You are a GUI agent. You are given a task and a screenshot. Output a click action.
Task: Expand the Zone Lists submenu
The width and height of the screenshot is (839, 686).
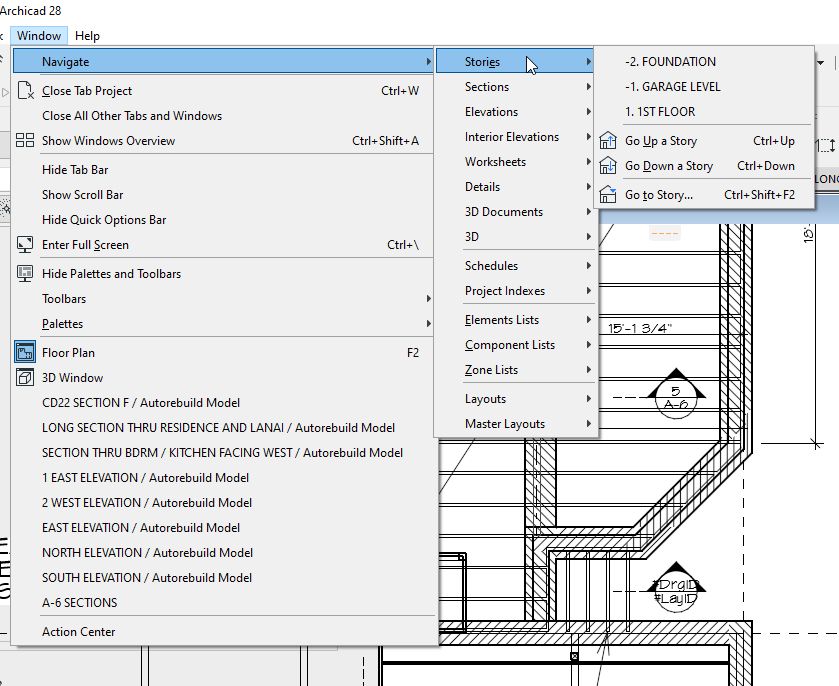click(x=516, y=370)
